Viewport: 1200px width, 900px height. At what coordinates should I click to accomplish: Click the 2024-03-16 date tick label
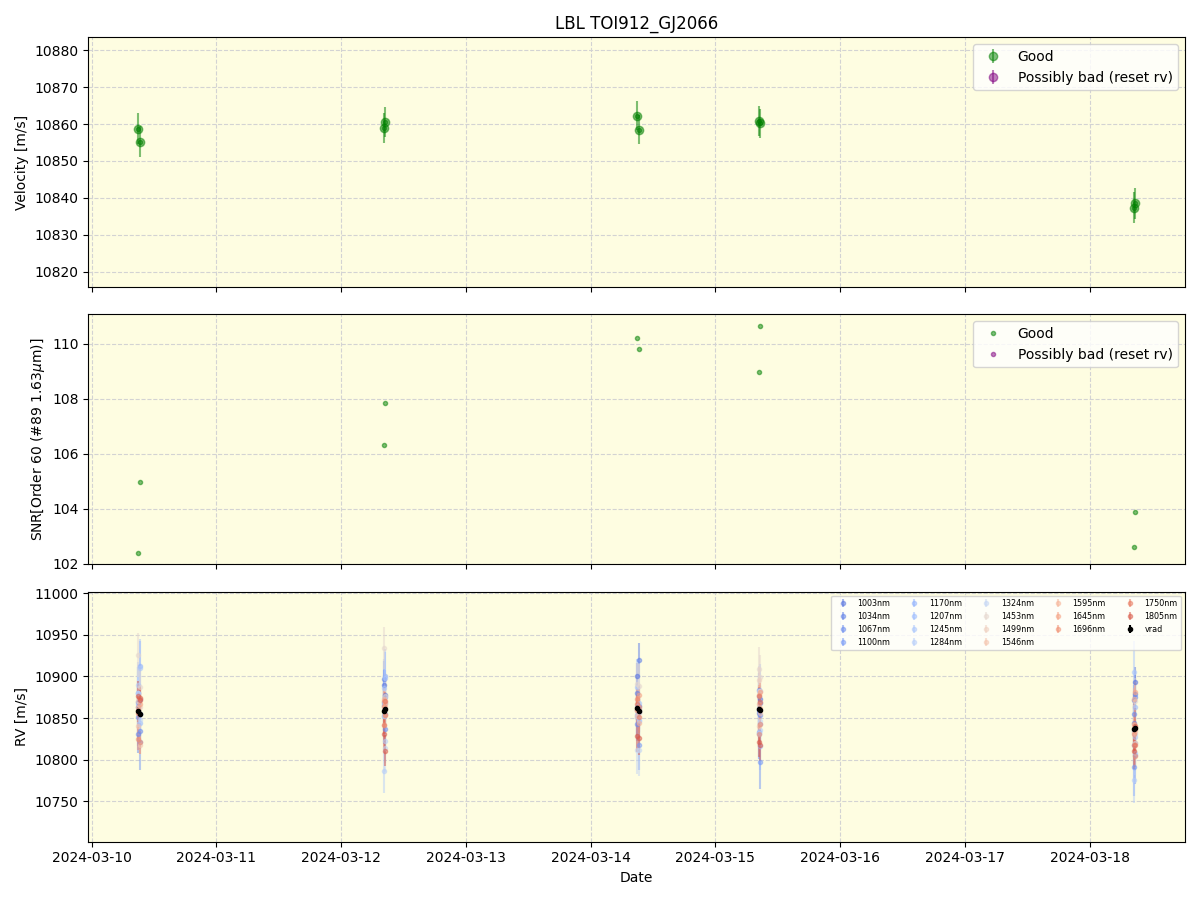pyautogui.click(x=840, y=857)
